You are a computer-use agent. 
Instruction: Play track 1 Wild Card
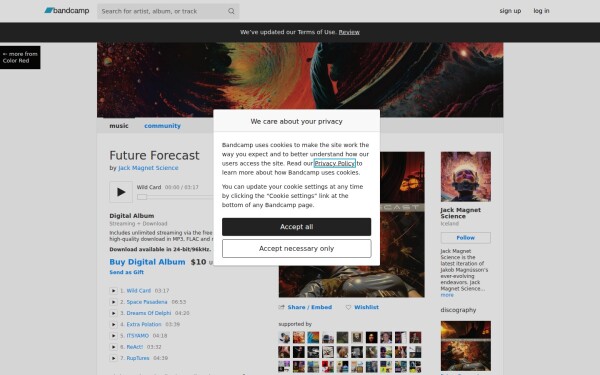click(x=113, y=291)
